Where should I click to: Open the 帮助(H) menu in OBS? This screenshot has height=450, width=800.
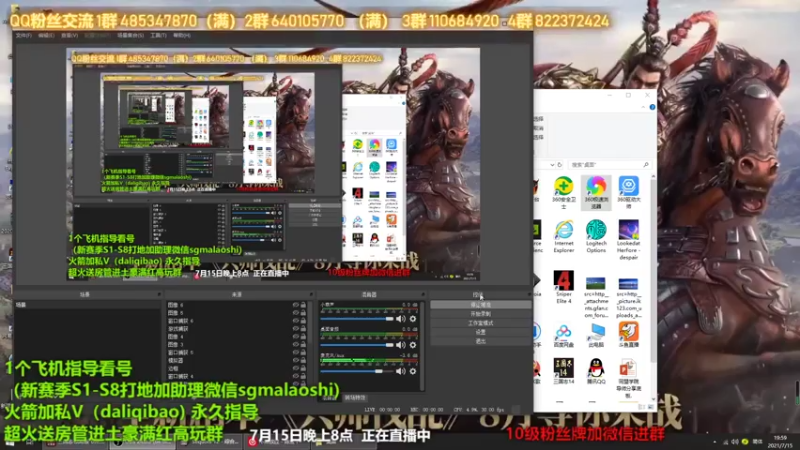click(182, 36)
